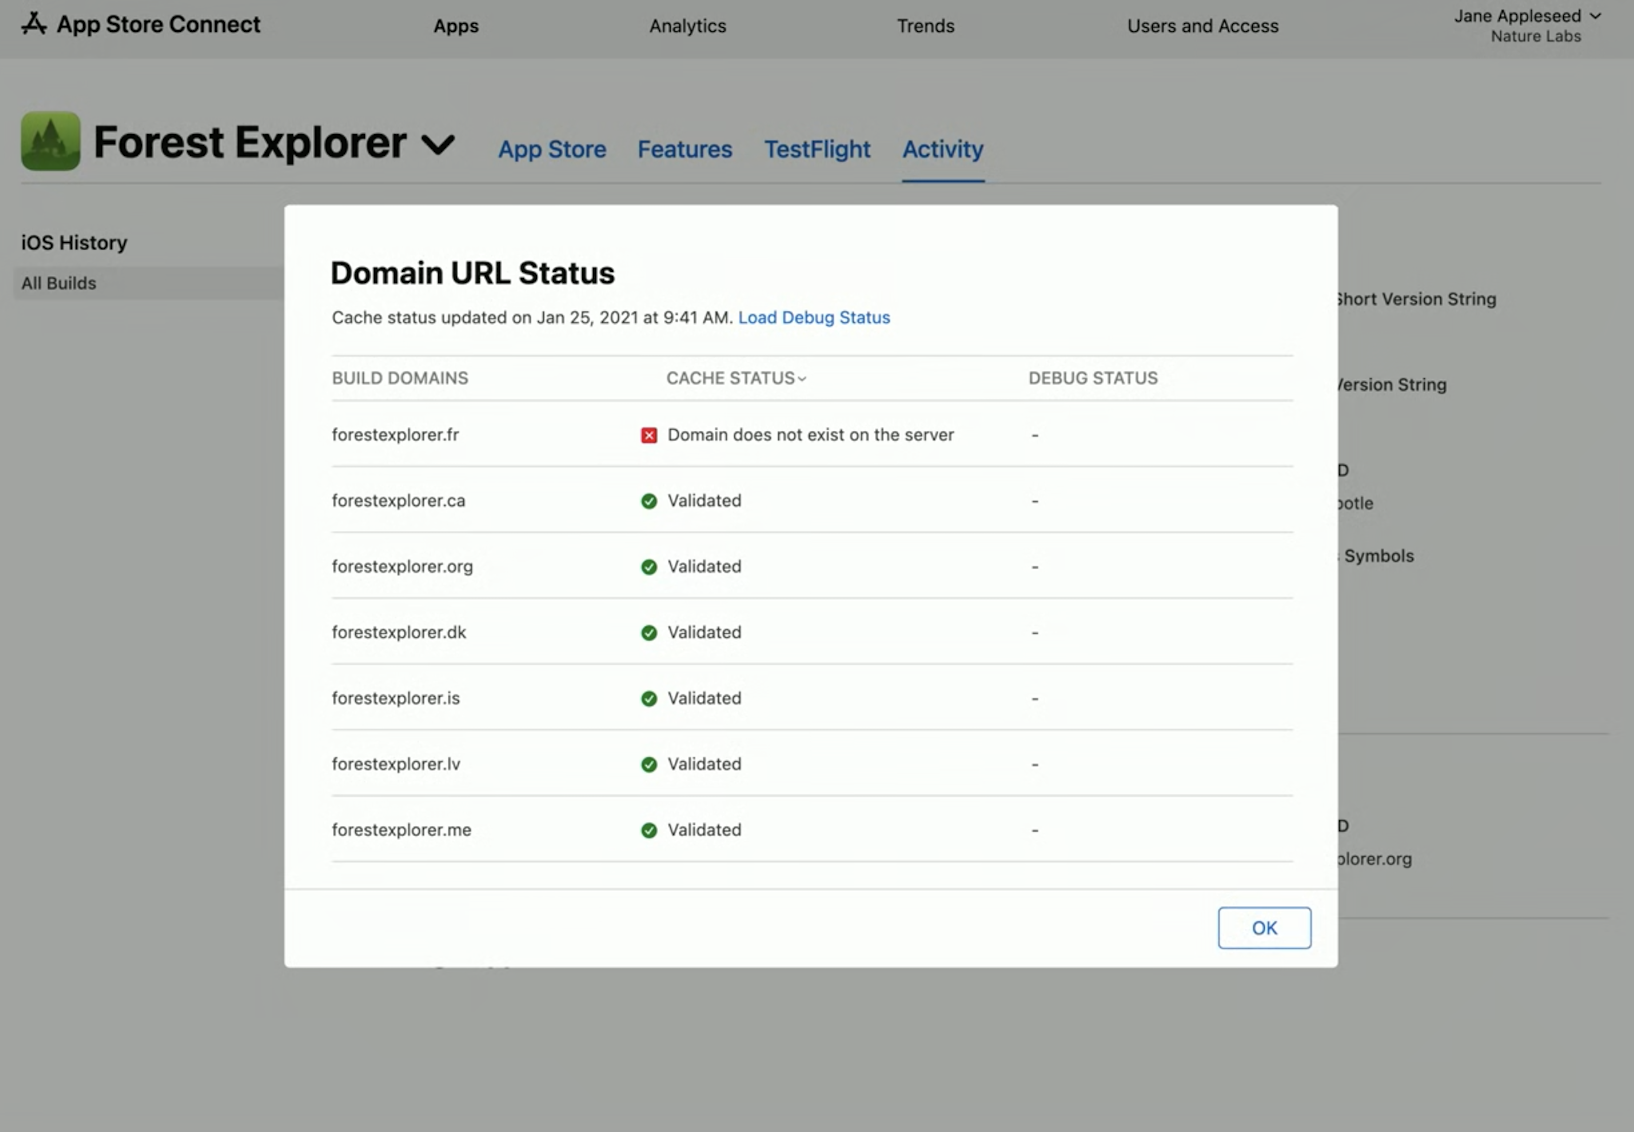Click the forestexplorer.me domain cell

click(401, 831)
